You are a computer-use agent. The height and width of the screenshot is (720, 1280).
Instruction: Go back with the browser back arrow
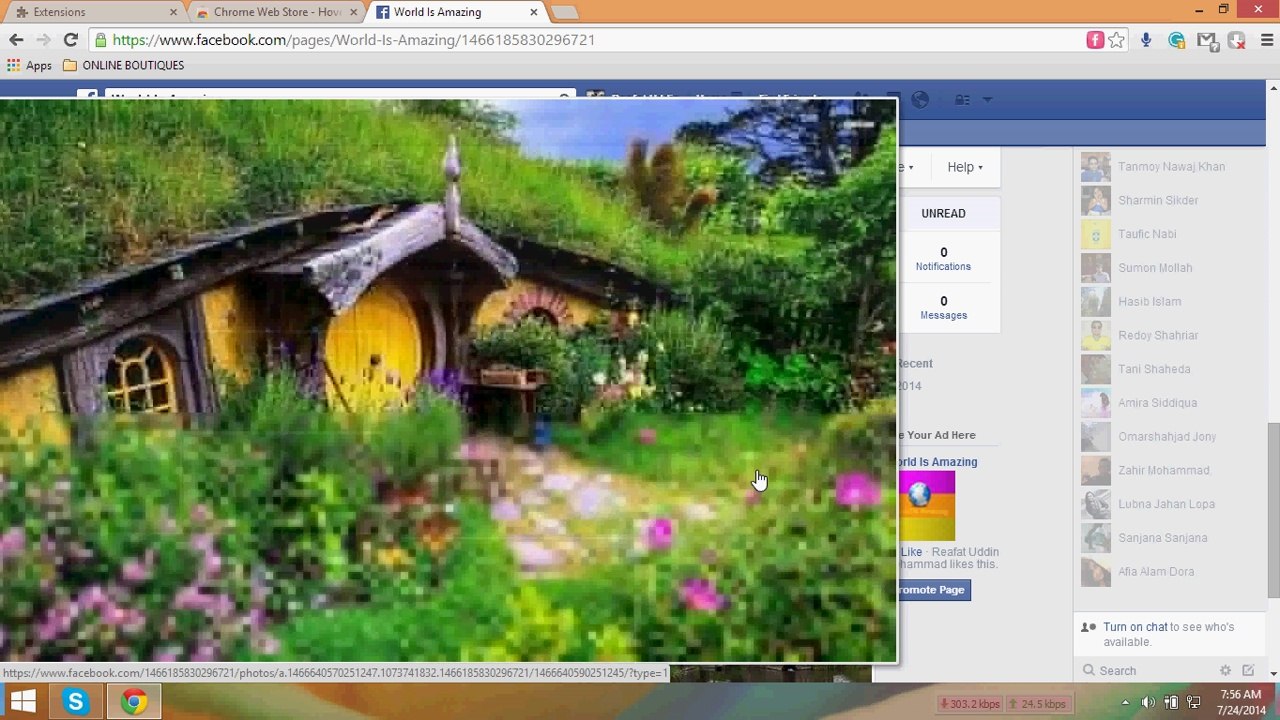coord(16,40)
